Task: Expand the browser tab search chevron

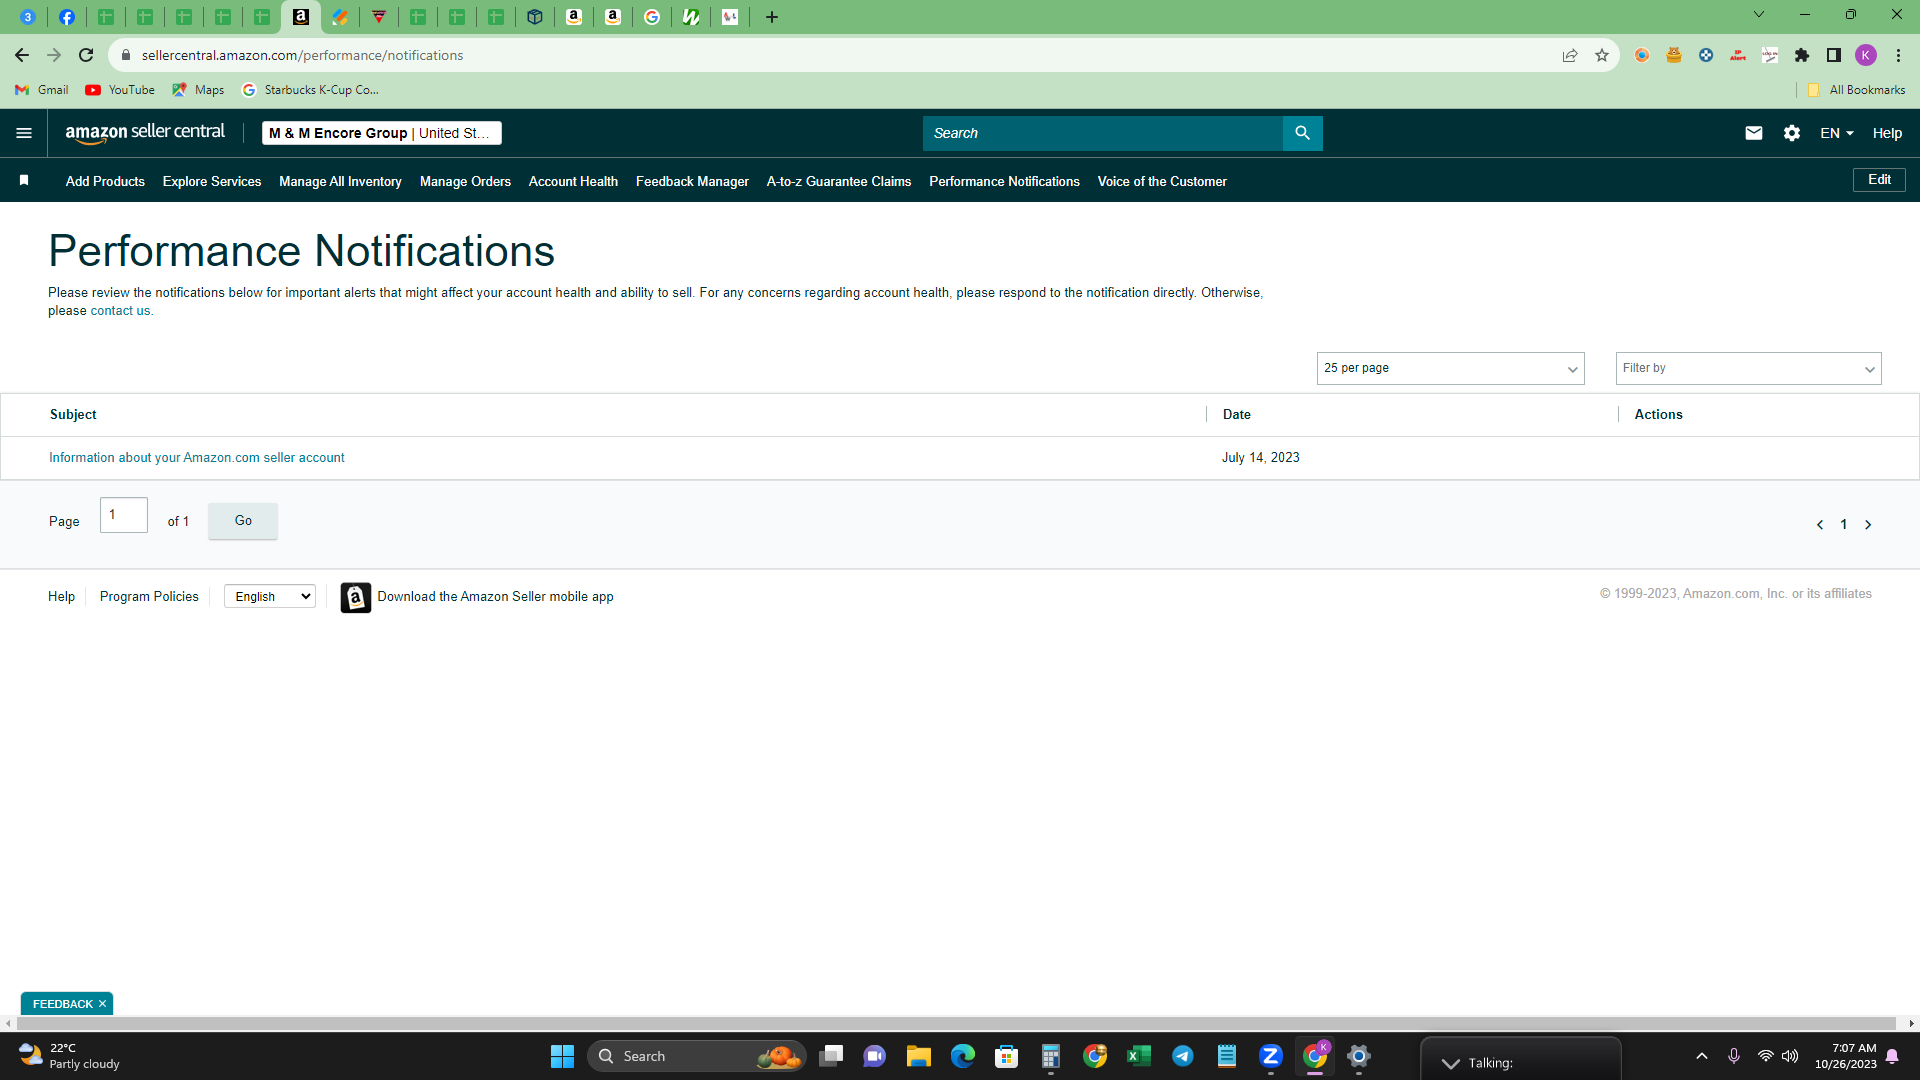Action: tap(1759, 14)
